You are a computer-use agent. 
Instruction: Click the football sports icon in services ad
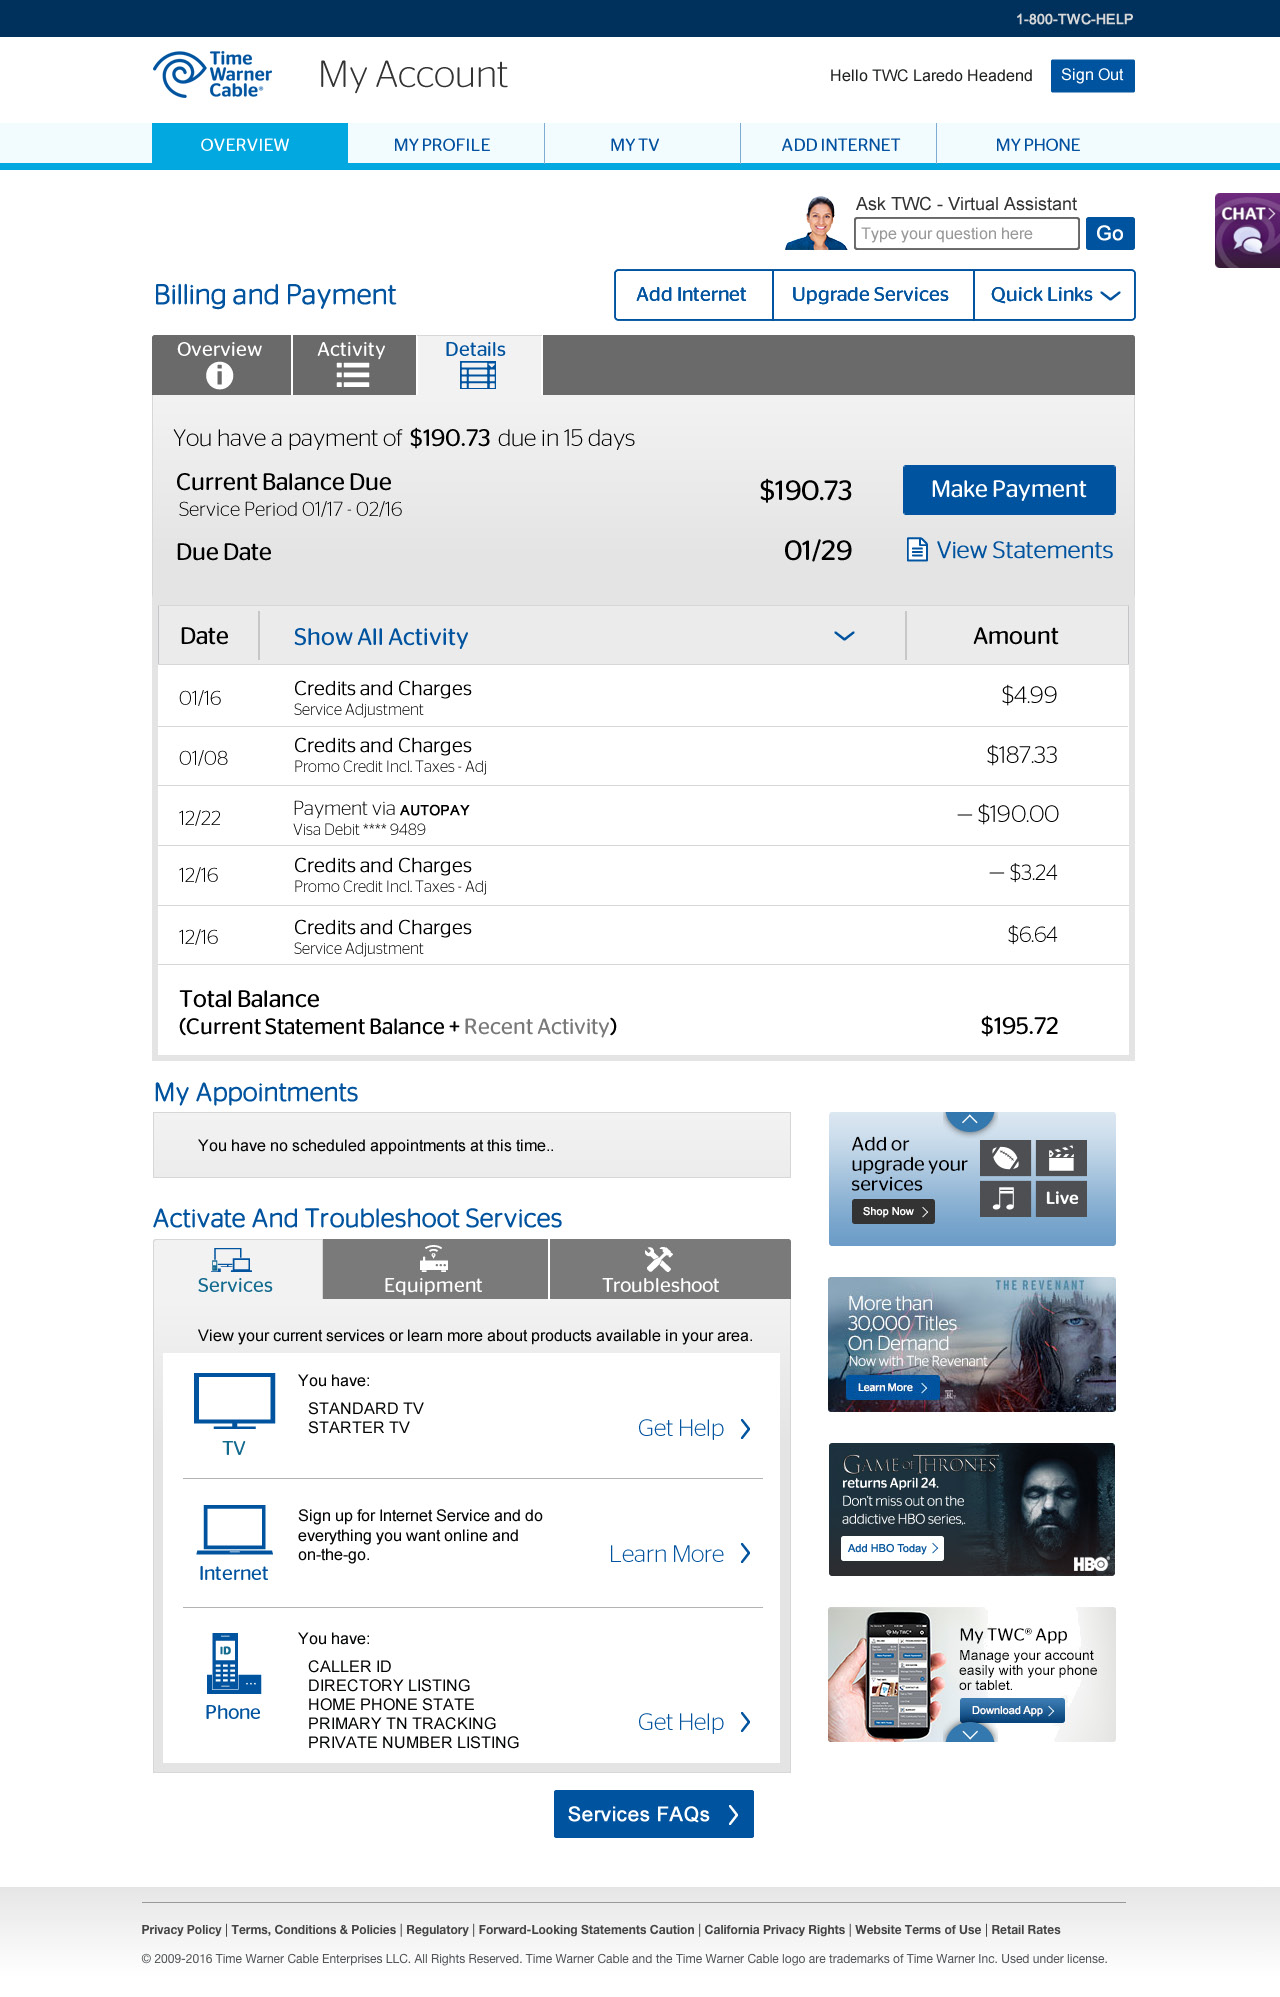pos(1005,1158)
